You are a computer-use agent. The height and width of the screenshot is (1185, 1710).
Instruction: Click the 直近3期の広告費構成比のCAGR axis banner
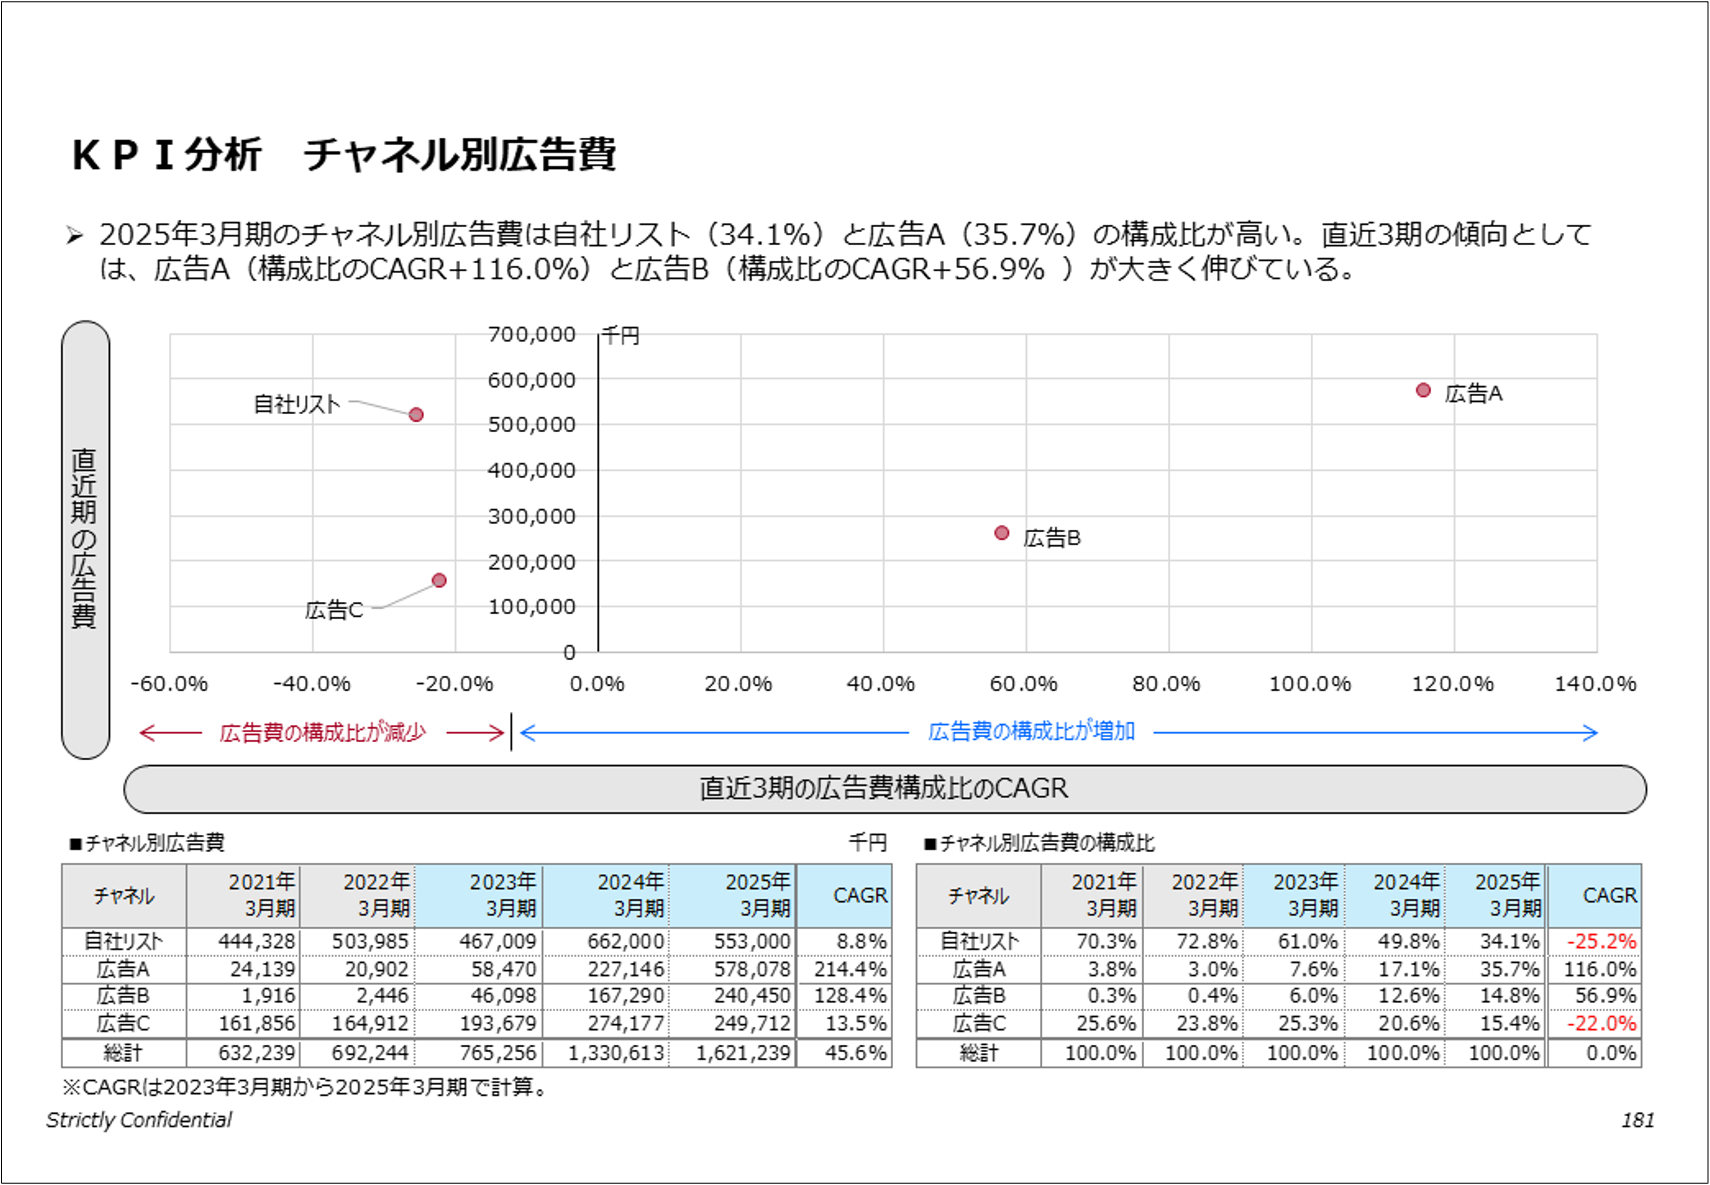pyautogui.click(x=884, y=789)
